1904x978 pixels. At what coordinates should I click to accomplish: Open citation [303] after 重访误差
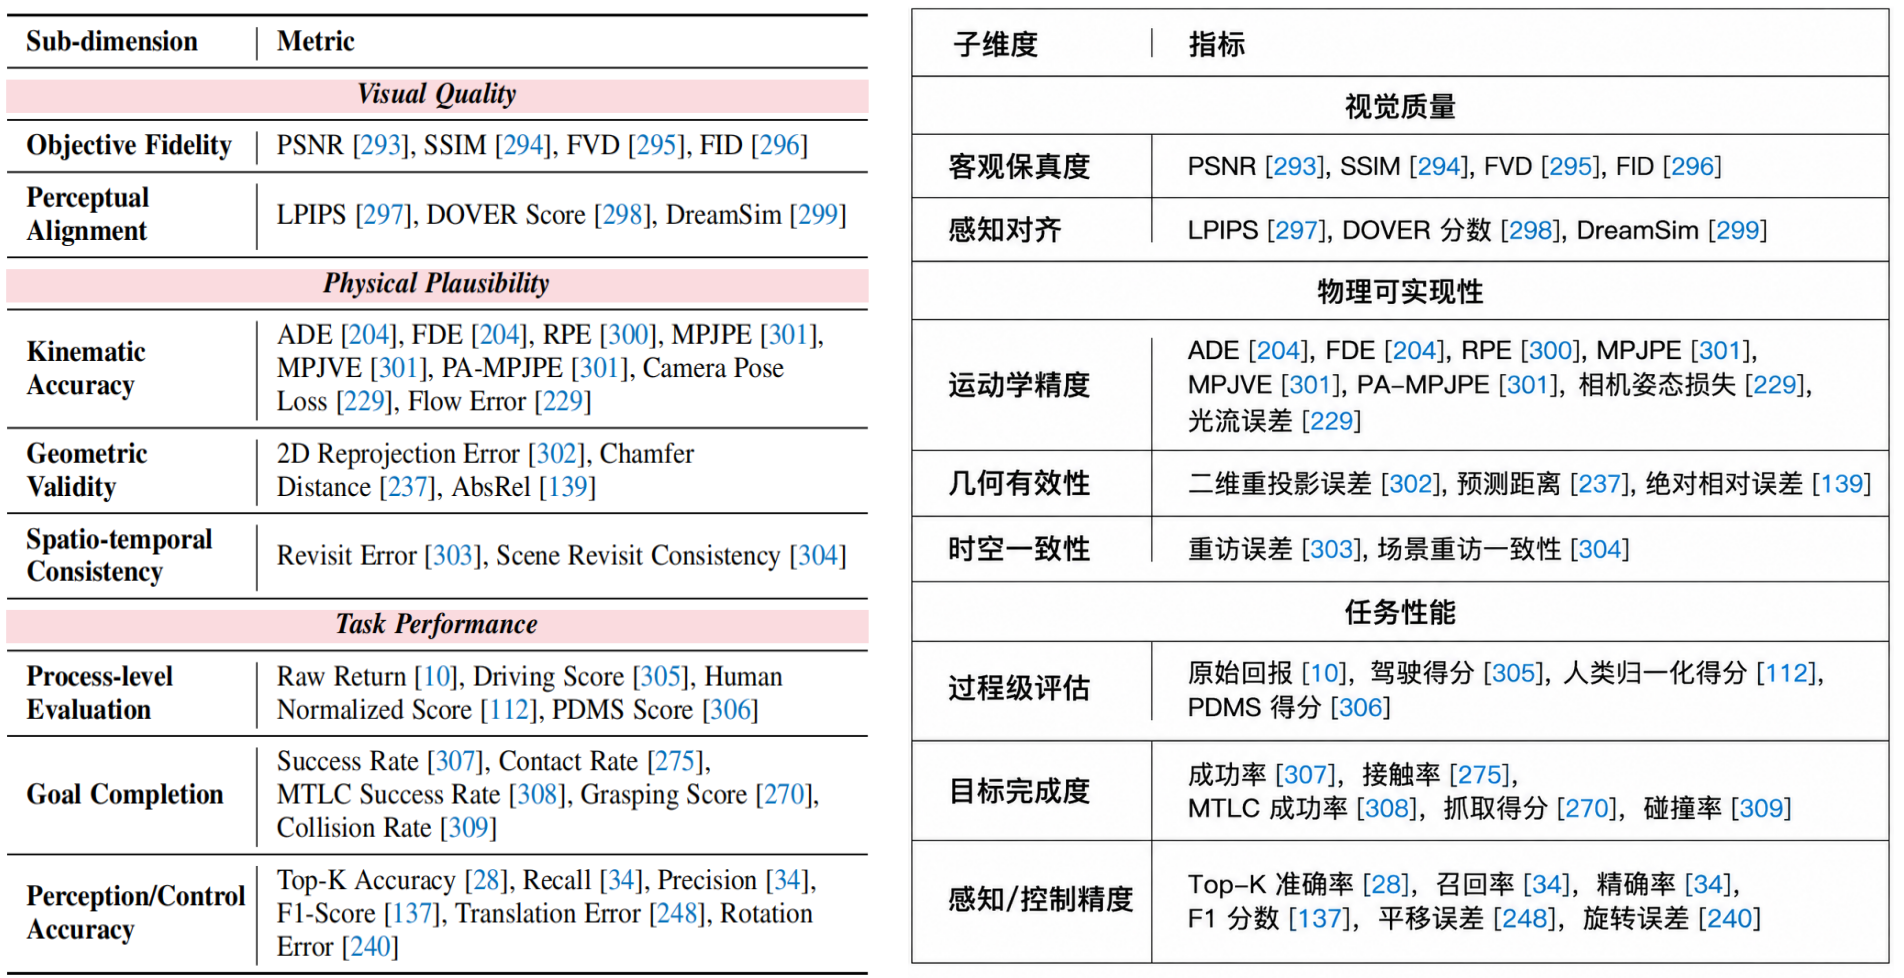(1332, 550)
